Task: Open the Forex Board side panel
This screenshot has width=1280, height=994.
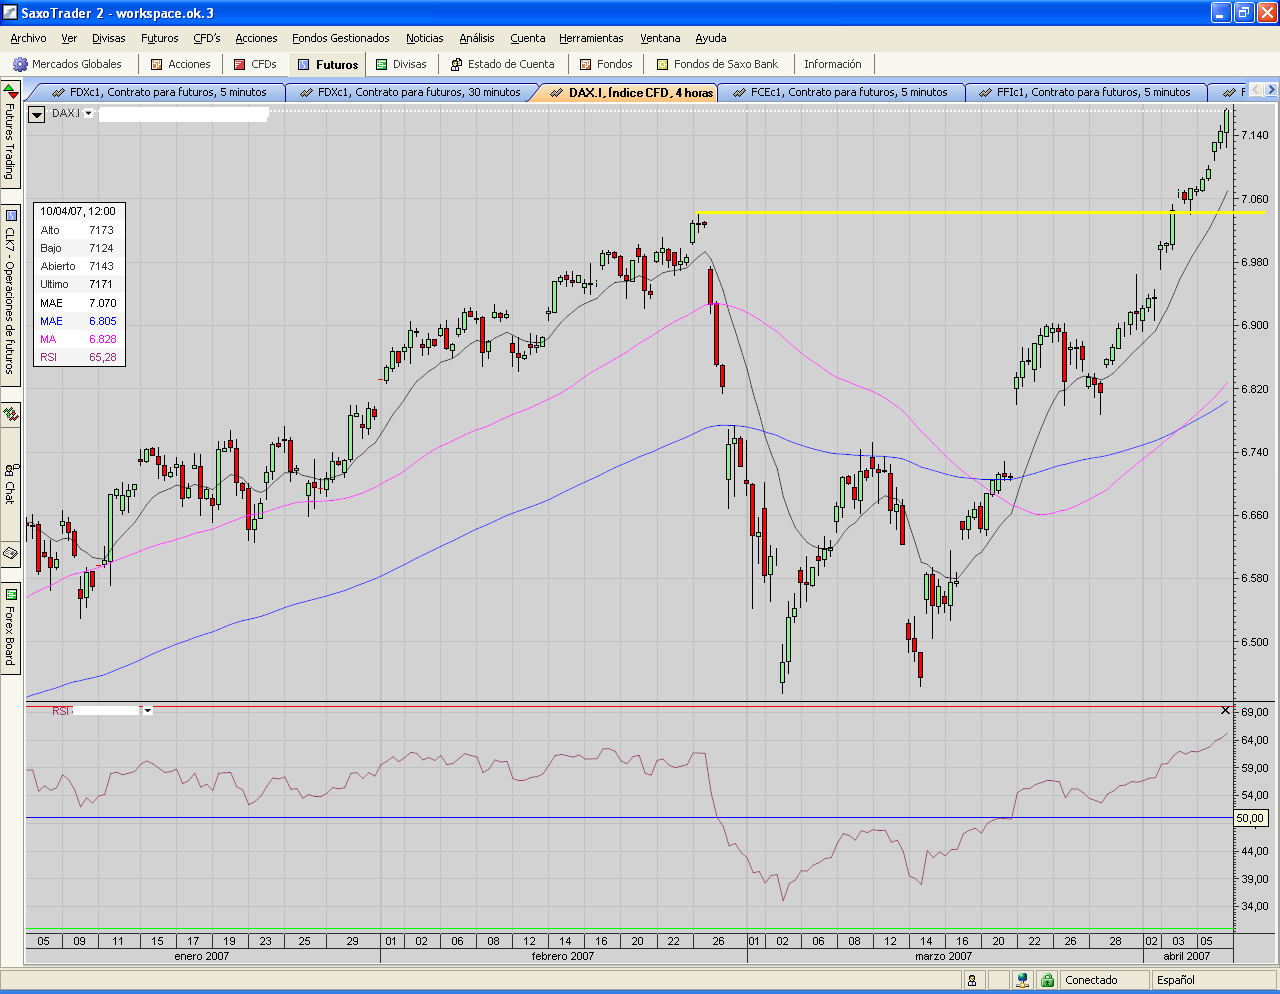Action: (10, 628)
